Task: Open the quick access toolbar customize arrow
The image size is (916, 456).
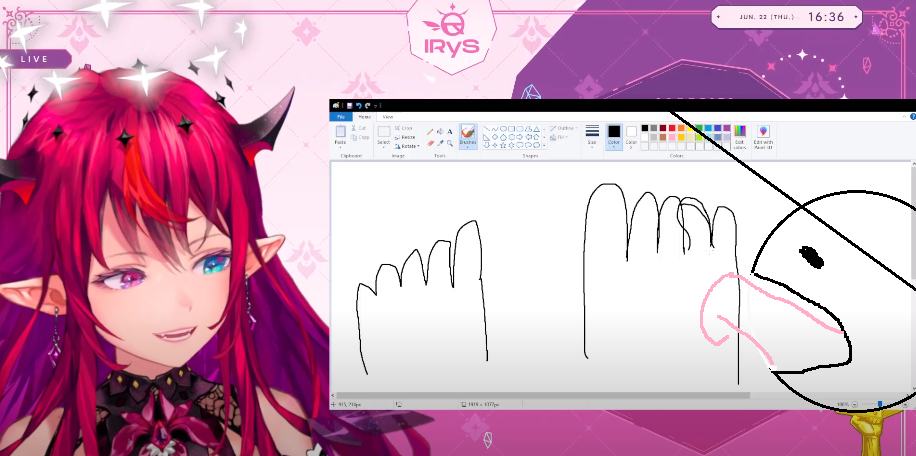Action: coord(376,106)
